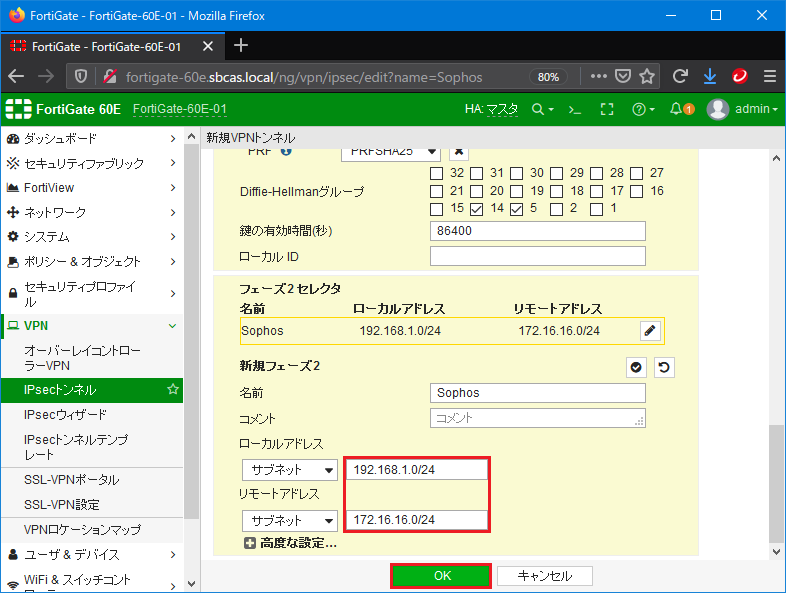Click the FortiGate-60E-01 hostname link
This screenshot has width=786, height=593.
click(180, 109)
